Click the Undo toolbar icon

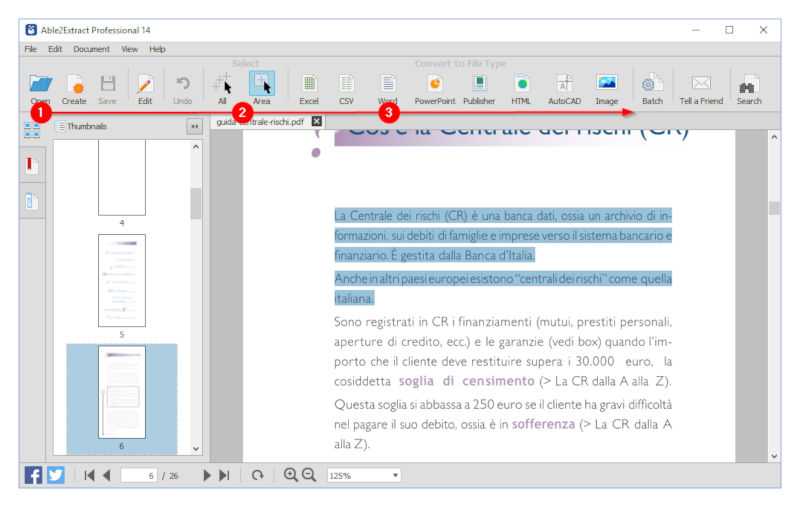click(183, 89)
